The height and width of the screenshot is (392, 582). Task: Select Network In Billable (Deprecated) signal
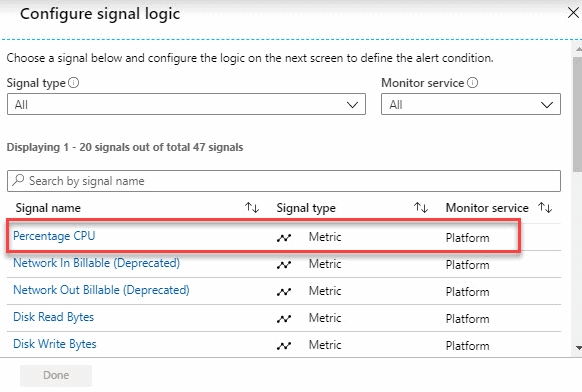(97, 263)
